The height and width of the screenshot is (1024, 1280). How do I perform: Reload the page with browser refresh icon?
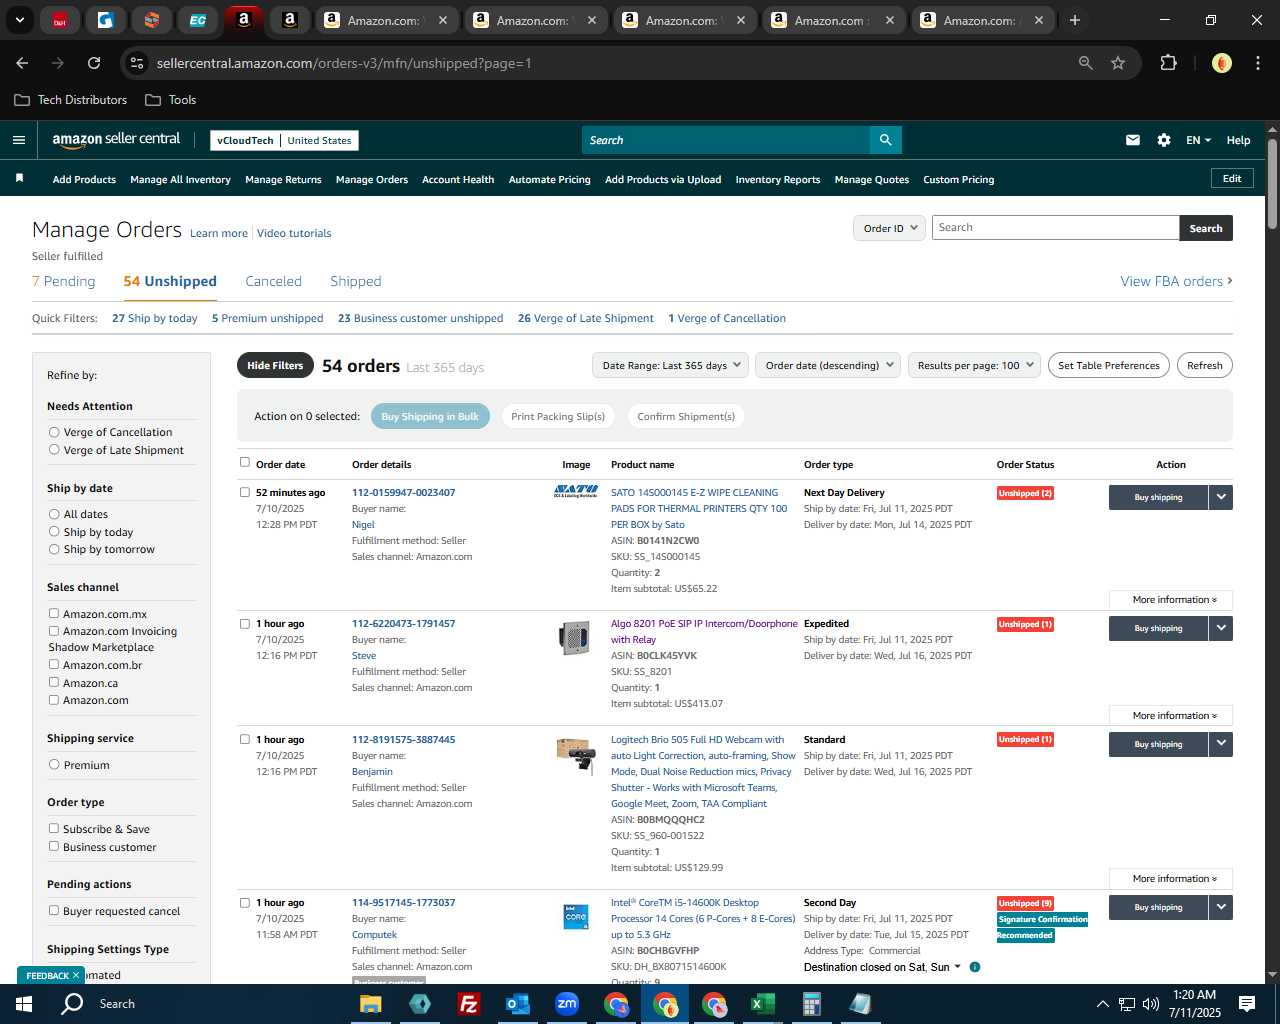point(94,63)
